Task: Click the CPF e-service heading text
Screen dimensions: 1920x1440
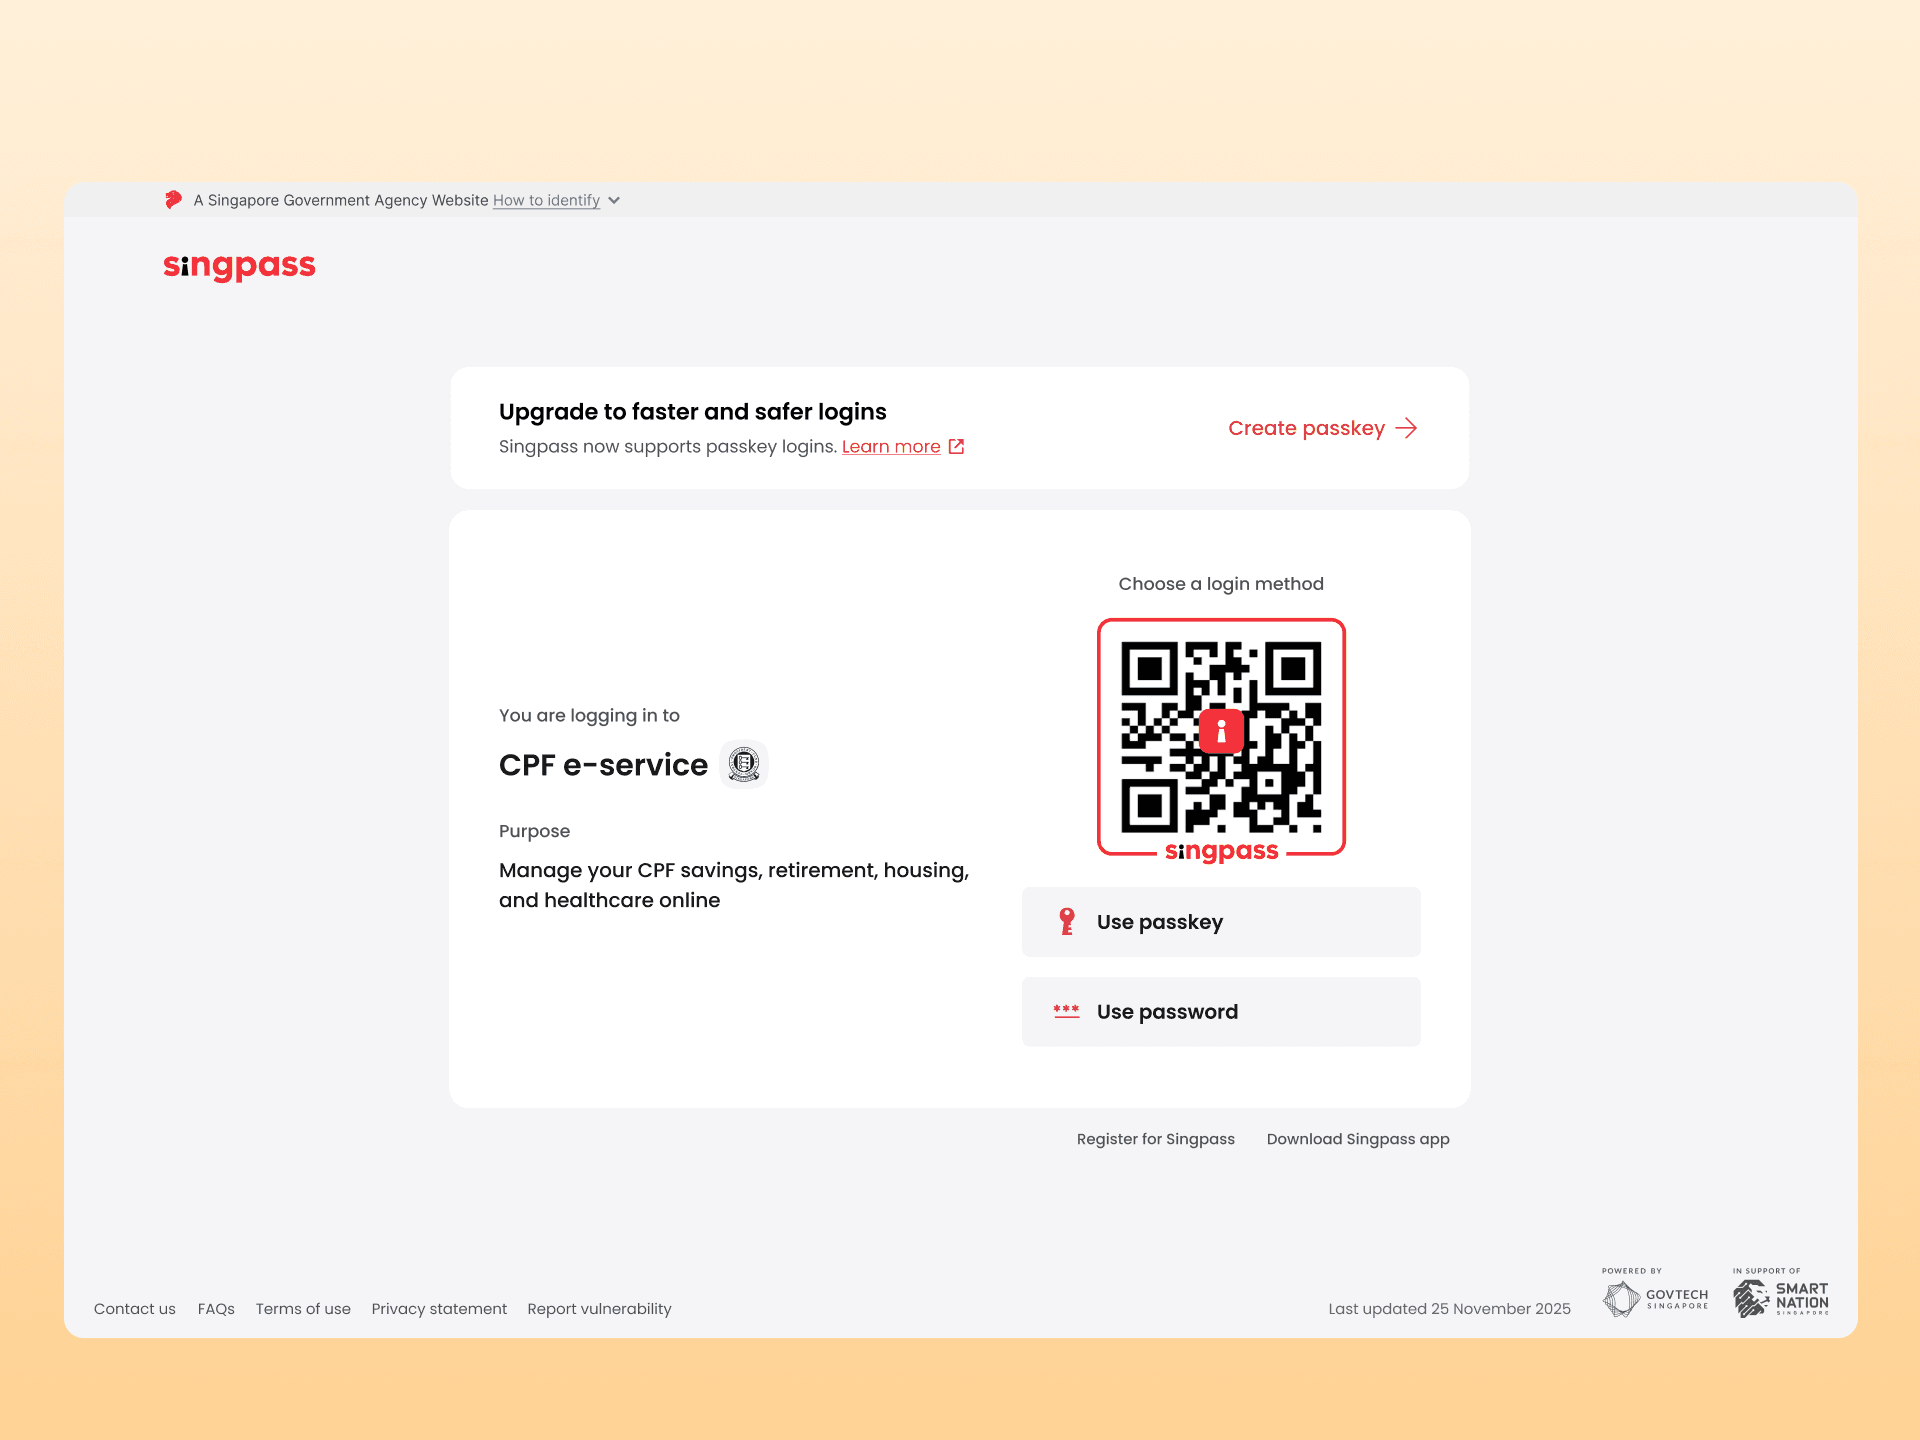Action: tap(603, 765)
